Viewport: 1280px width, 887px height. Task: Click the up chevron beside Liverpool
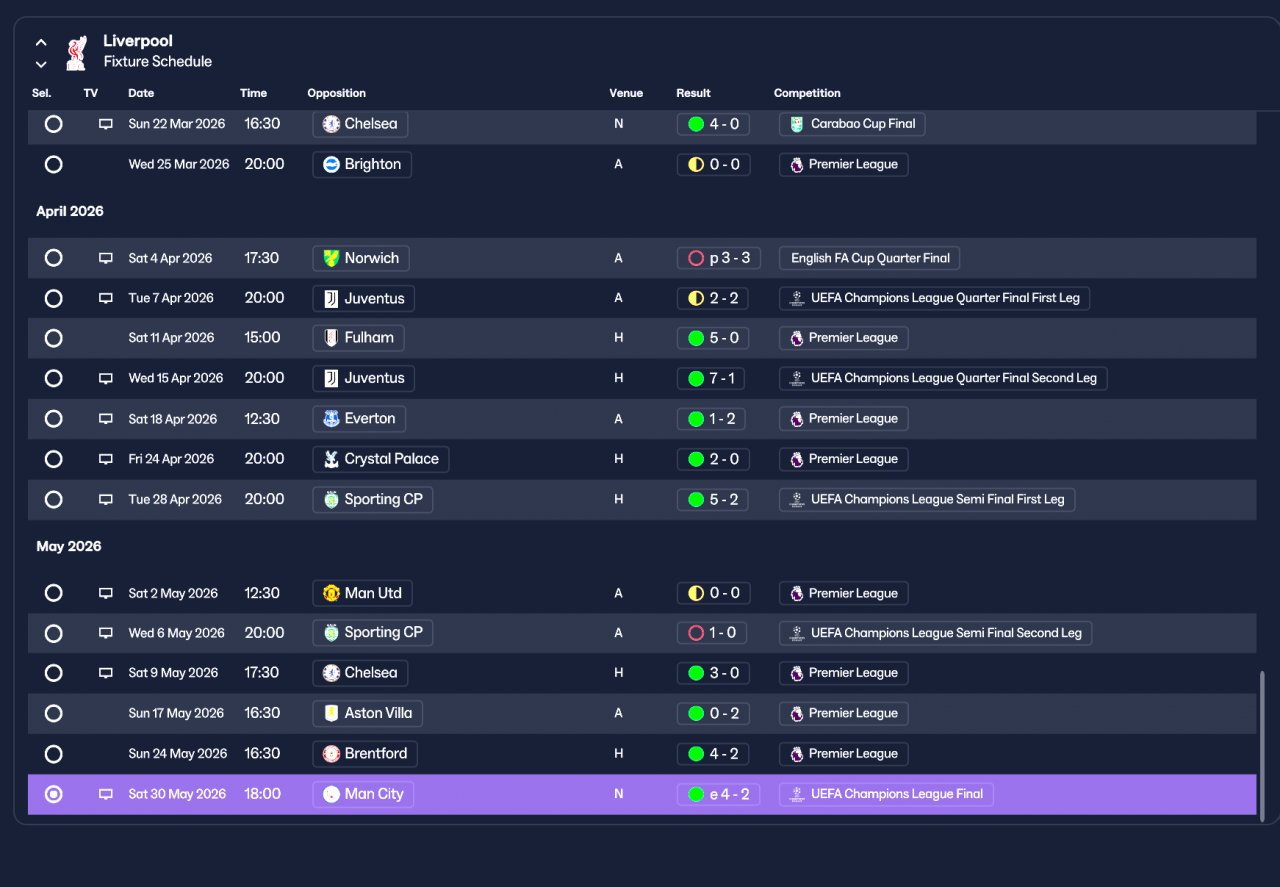(41, 43)
